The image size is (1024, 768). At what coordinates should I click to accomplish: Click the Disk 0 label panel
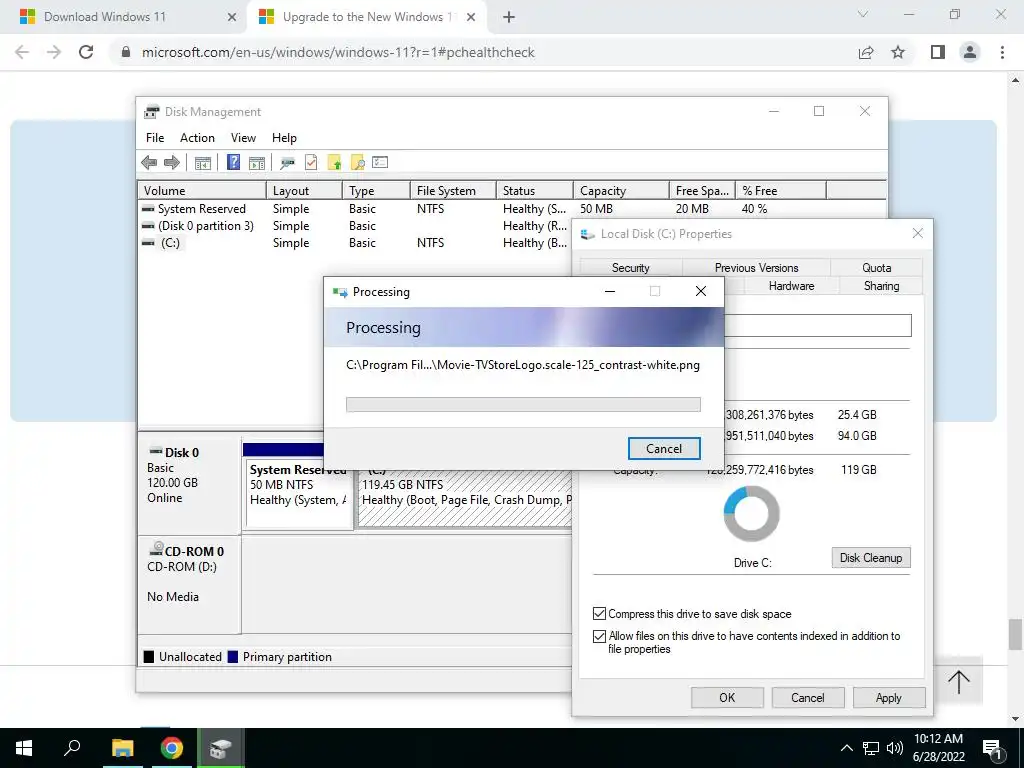tap(189, 482)
